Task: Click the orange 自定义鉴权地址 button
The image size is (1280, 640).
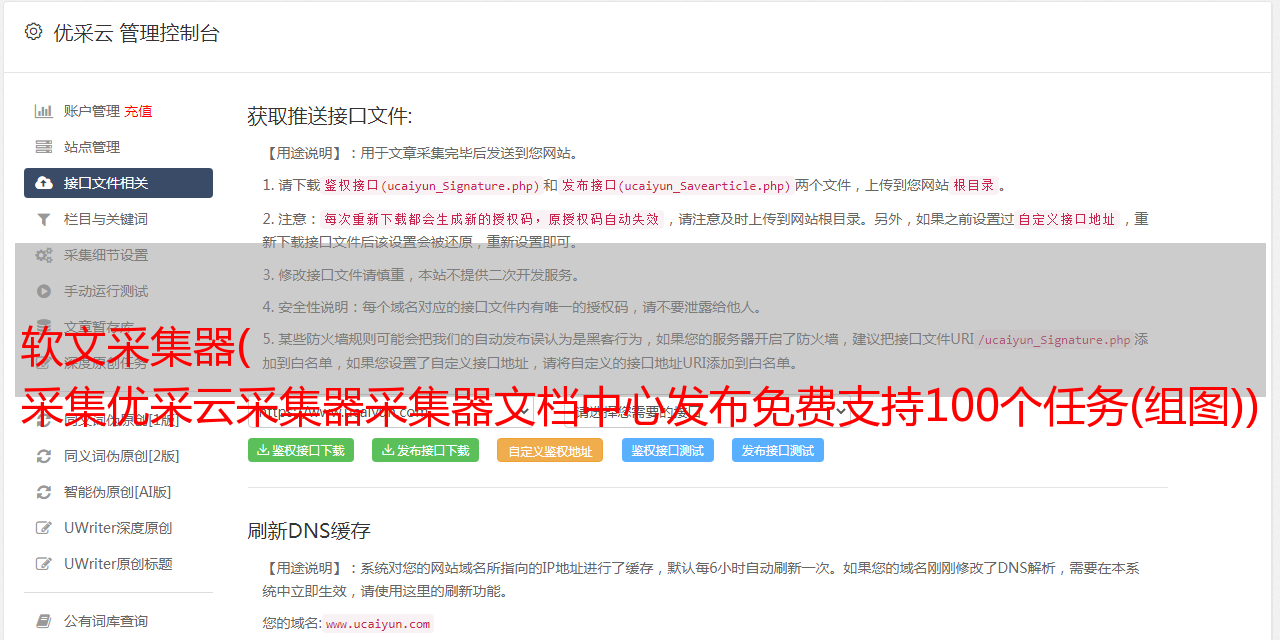Action: [550, 450]
